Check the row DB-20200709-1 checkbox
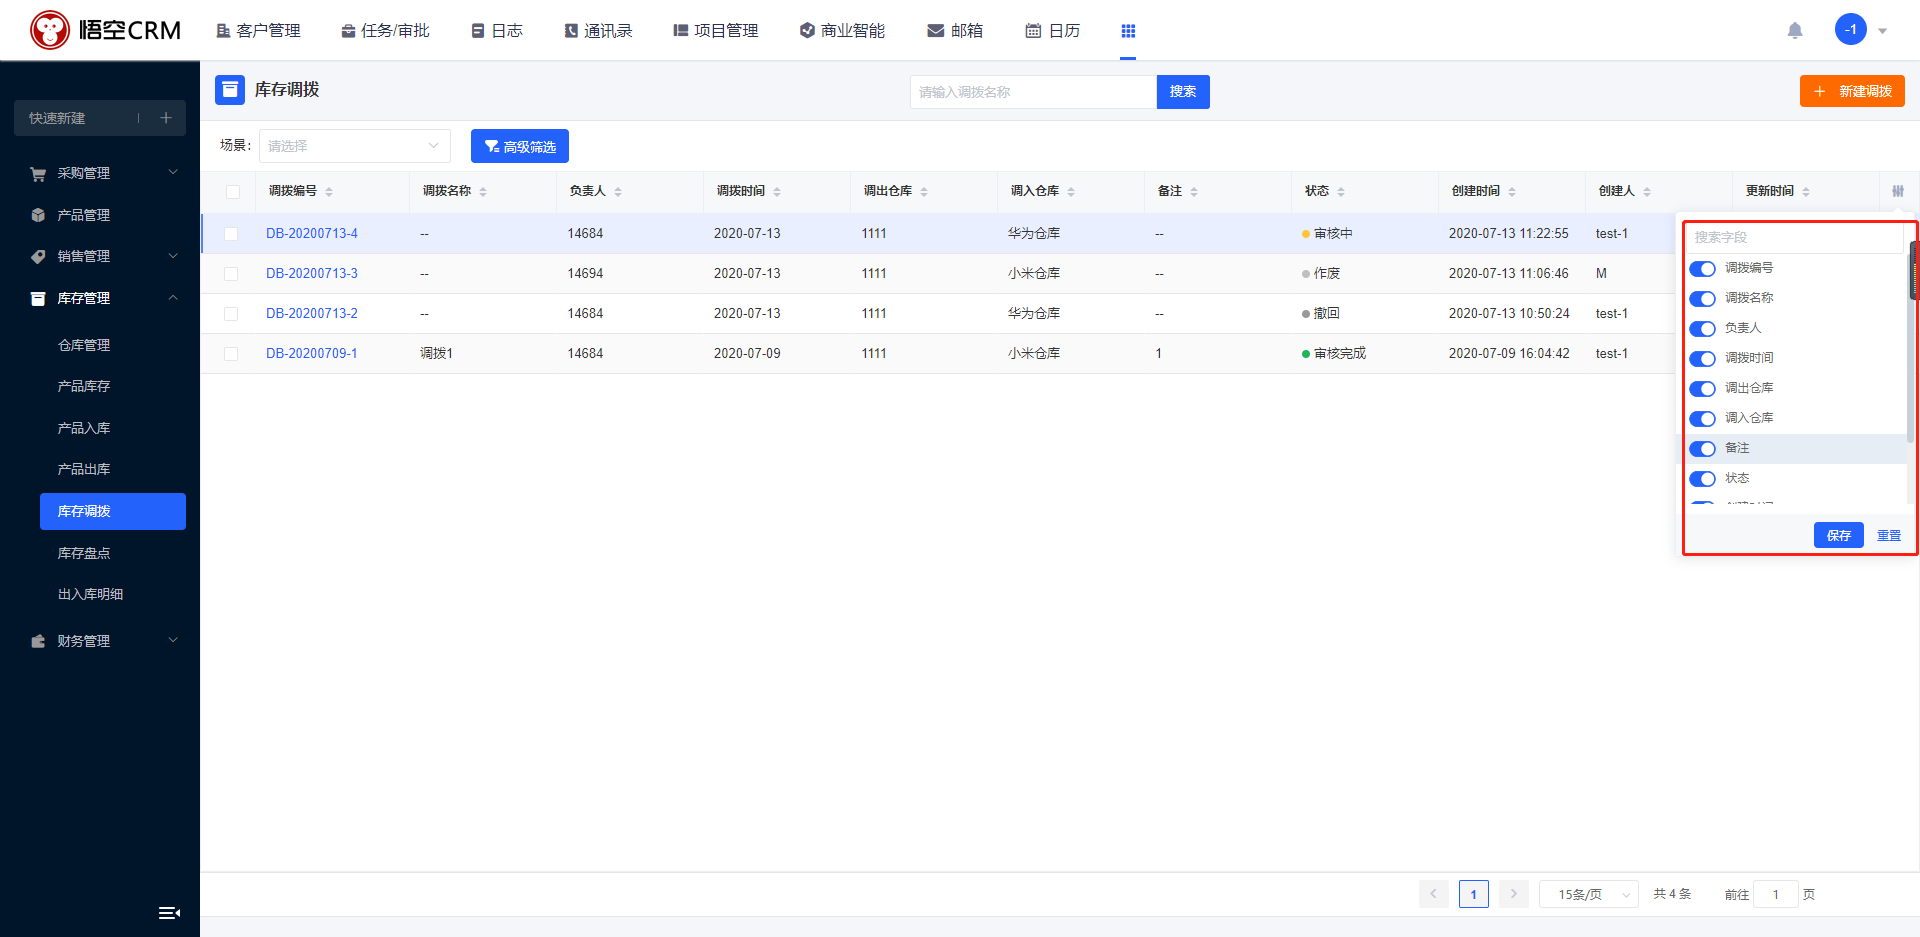The height and width of the screenshot is (937, 1920). click(231, 354)
